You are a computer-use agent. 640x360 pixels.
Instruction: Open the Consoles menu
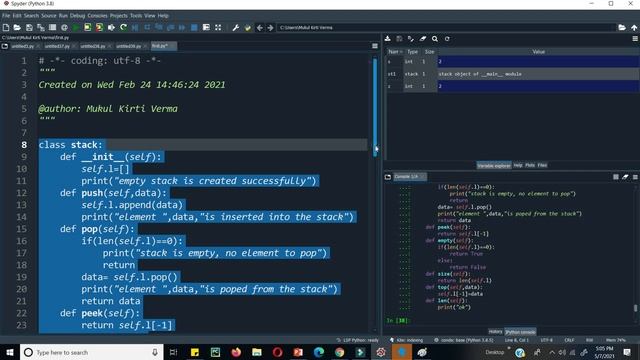[97, 16]
